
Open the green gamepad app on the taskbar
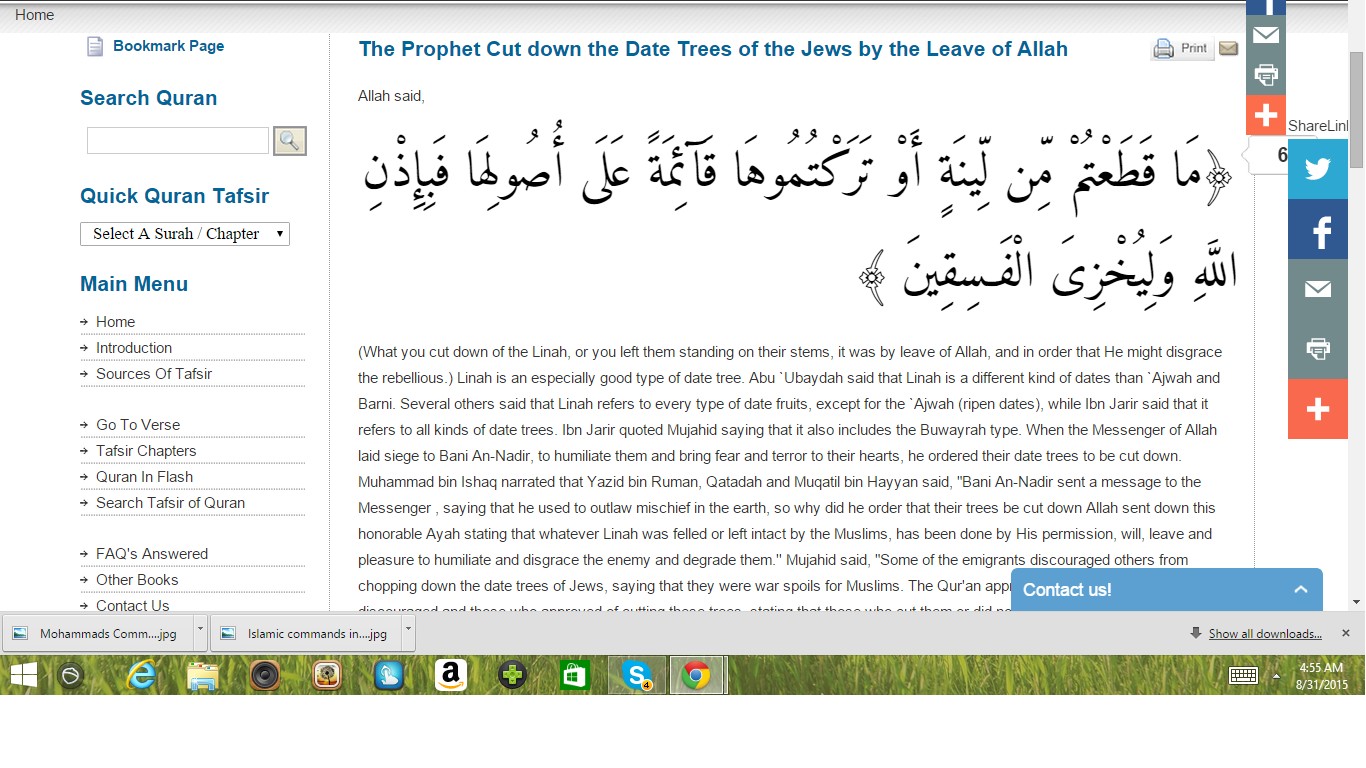[513, 676]
